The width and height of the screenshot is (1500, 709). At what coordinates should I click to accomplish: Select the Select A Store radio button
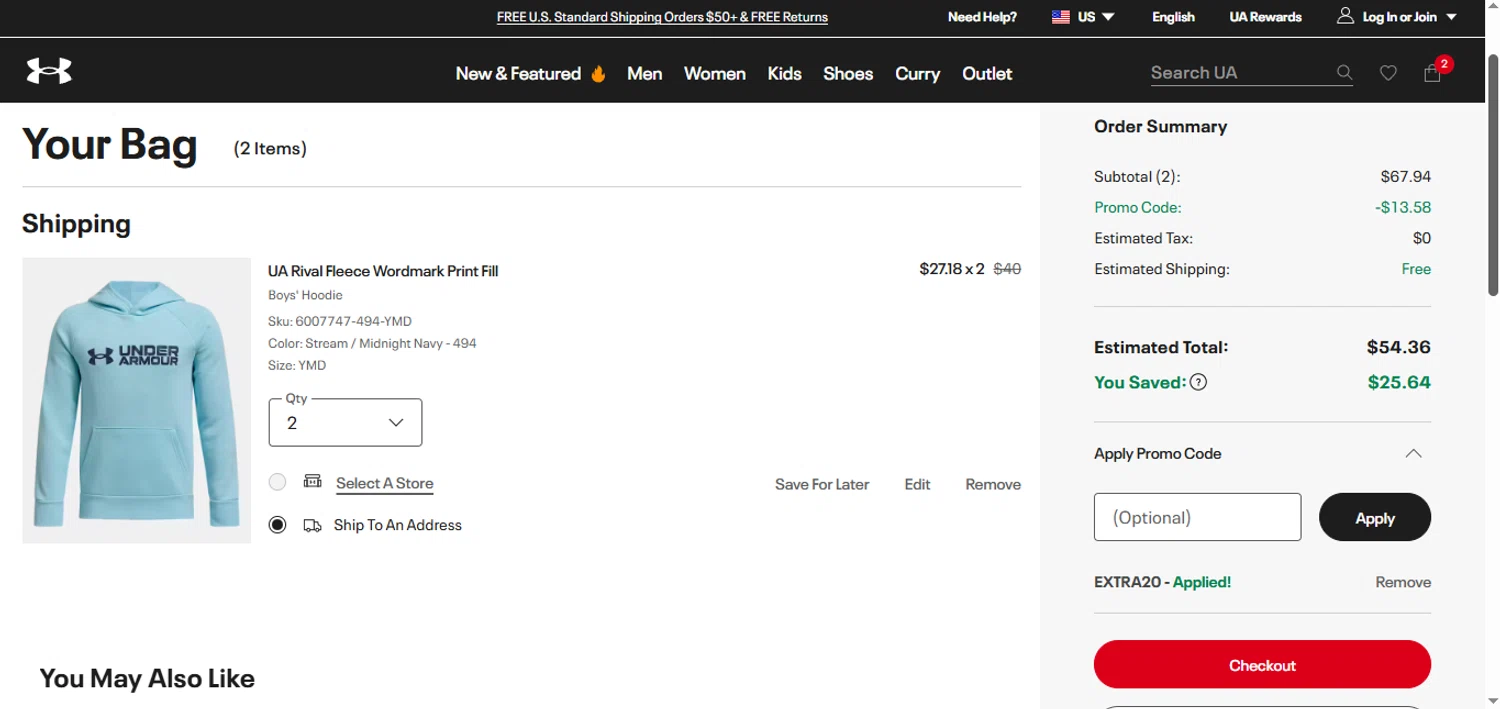click(x=277, y=482)
